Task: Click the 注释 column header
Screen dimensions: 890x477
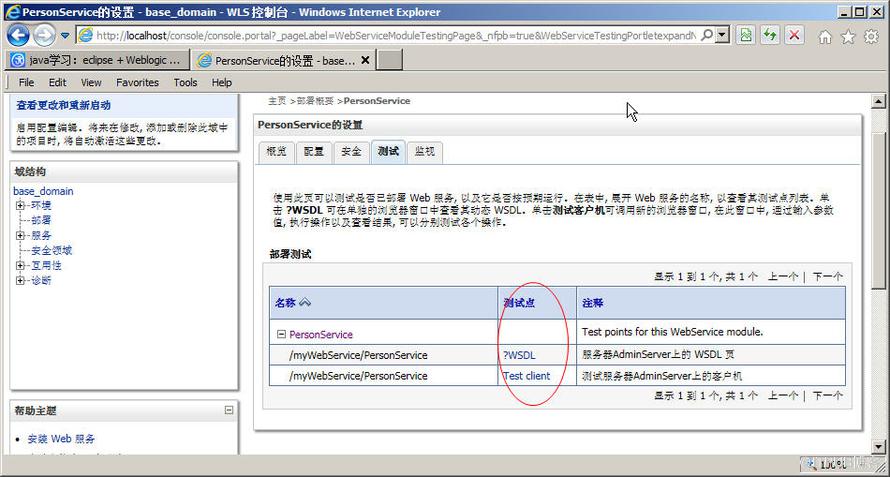Action: pos(593,303)
